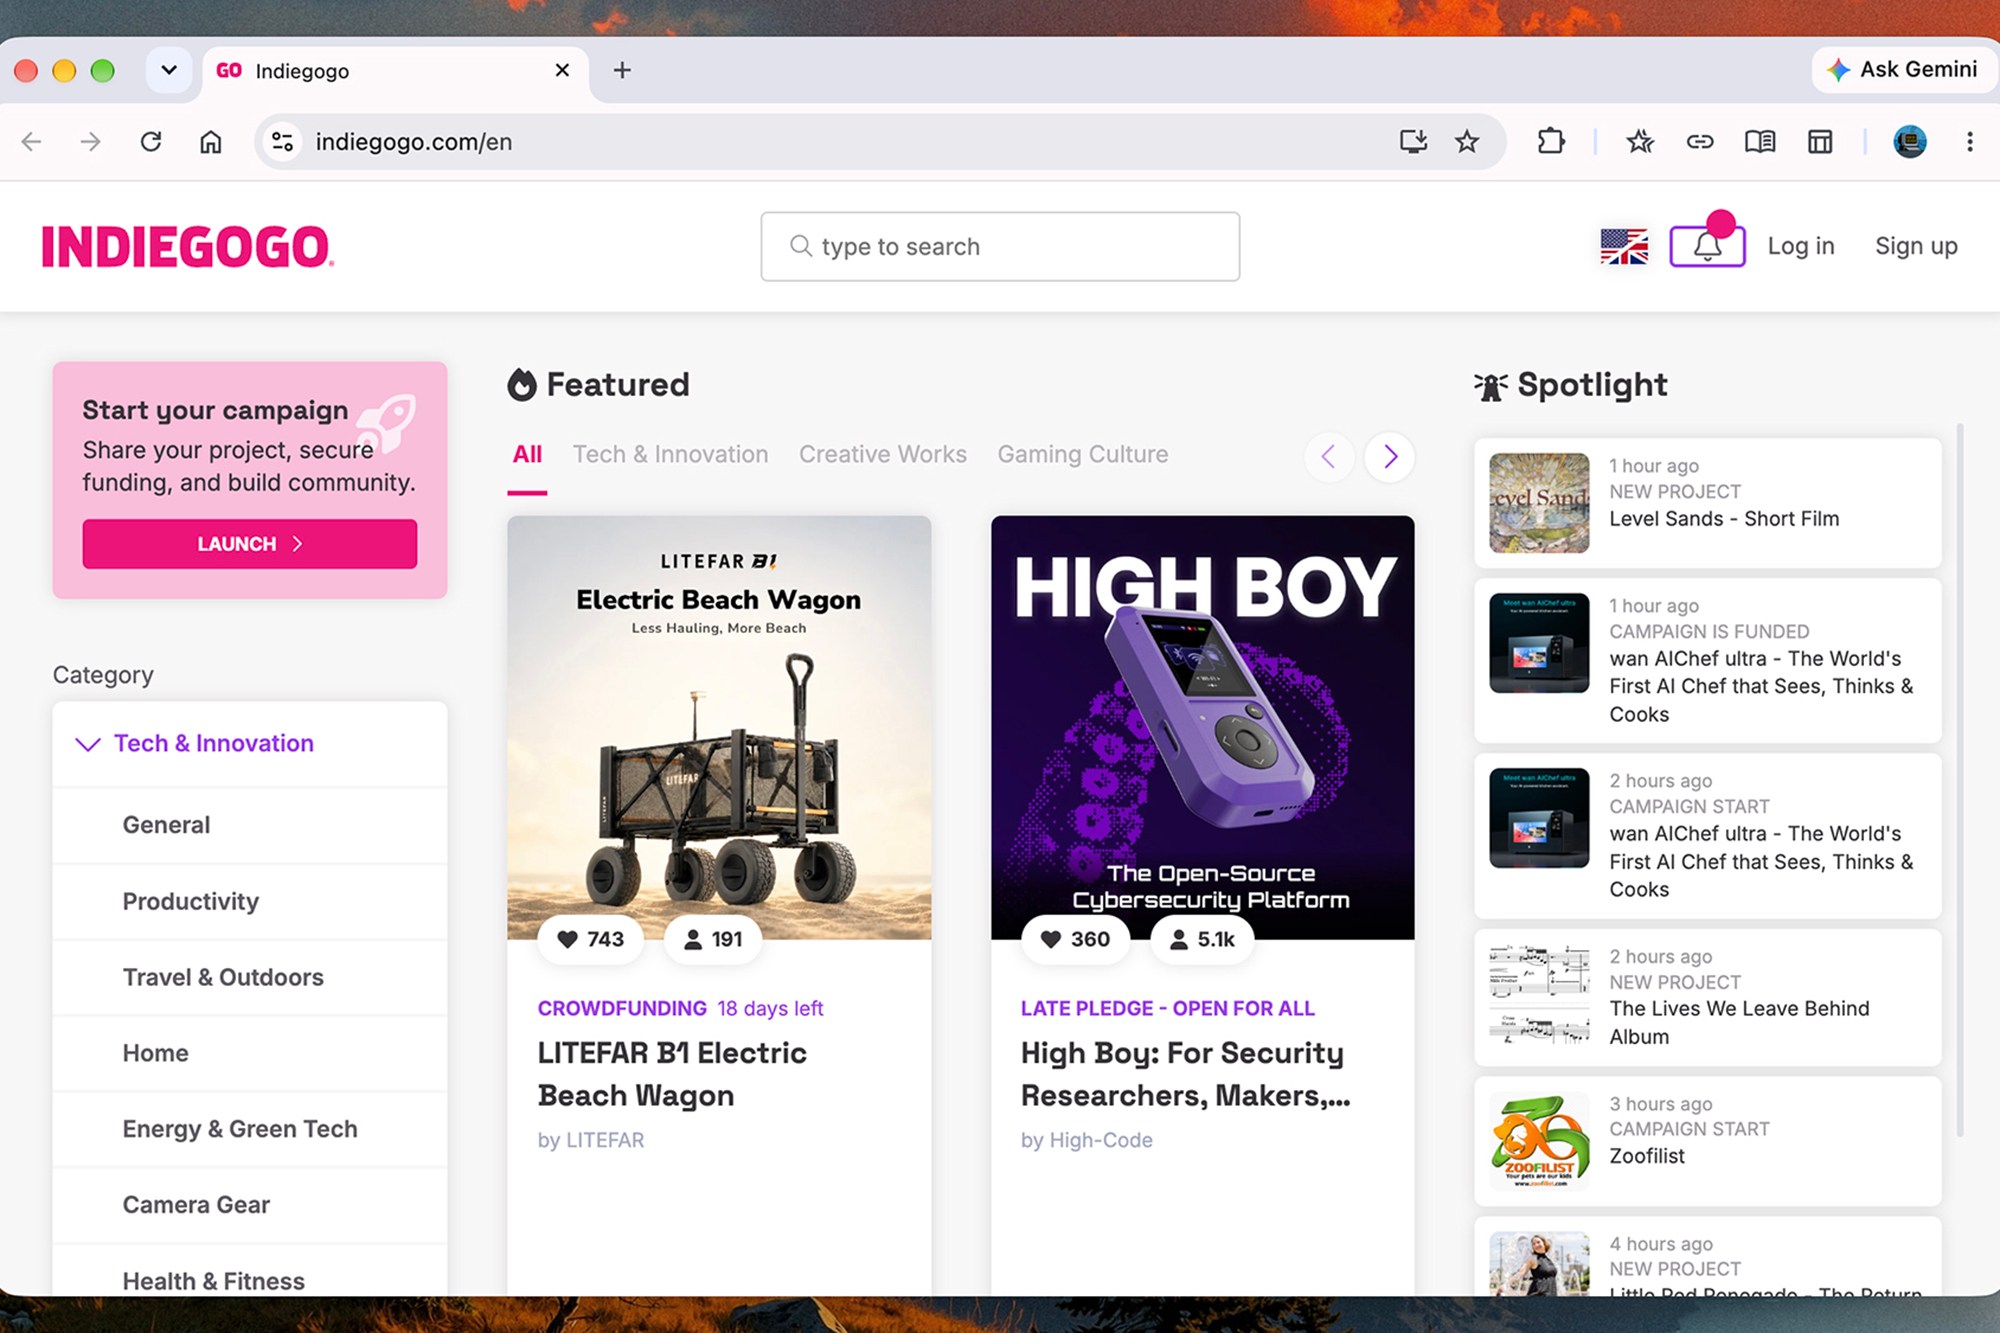The width and height of the screenshot is (2000, 1333).
Task: Click the Spotlight panel scrollbar
Action: (x=1960, y=780)
